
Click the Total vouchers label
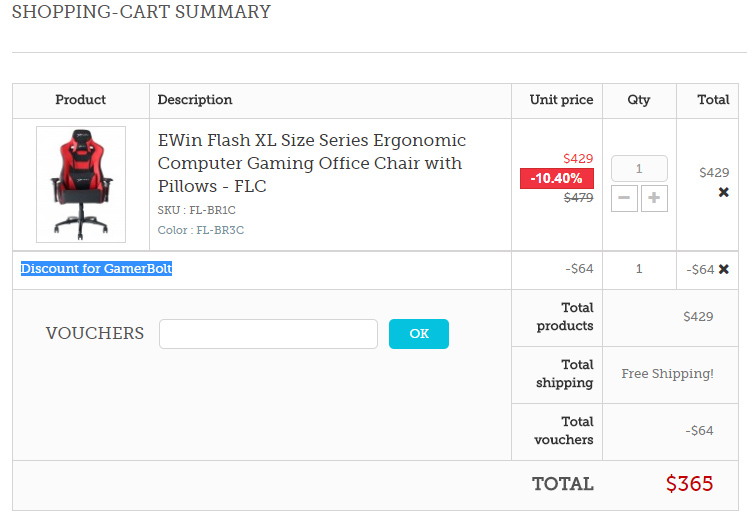(564, 431)
